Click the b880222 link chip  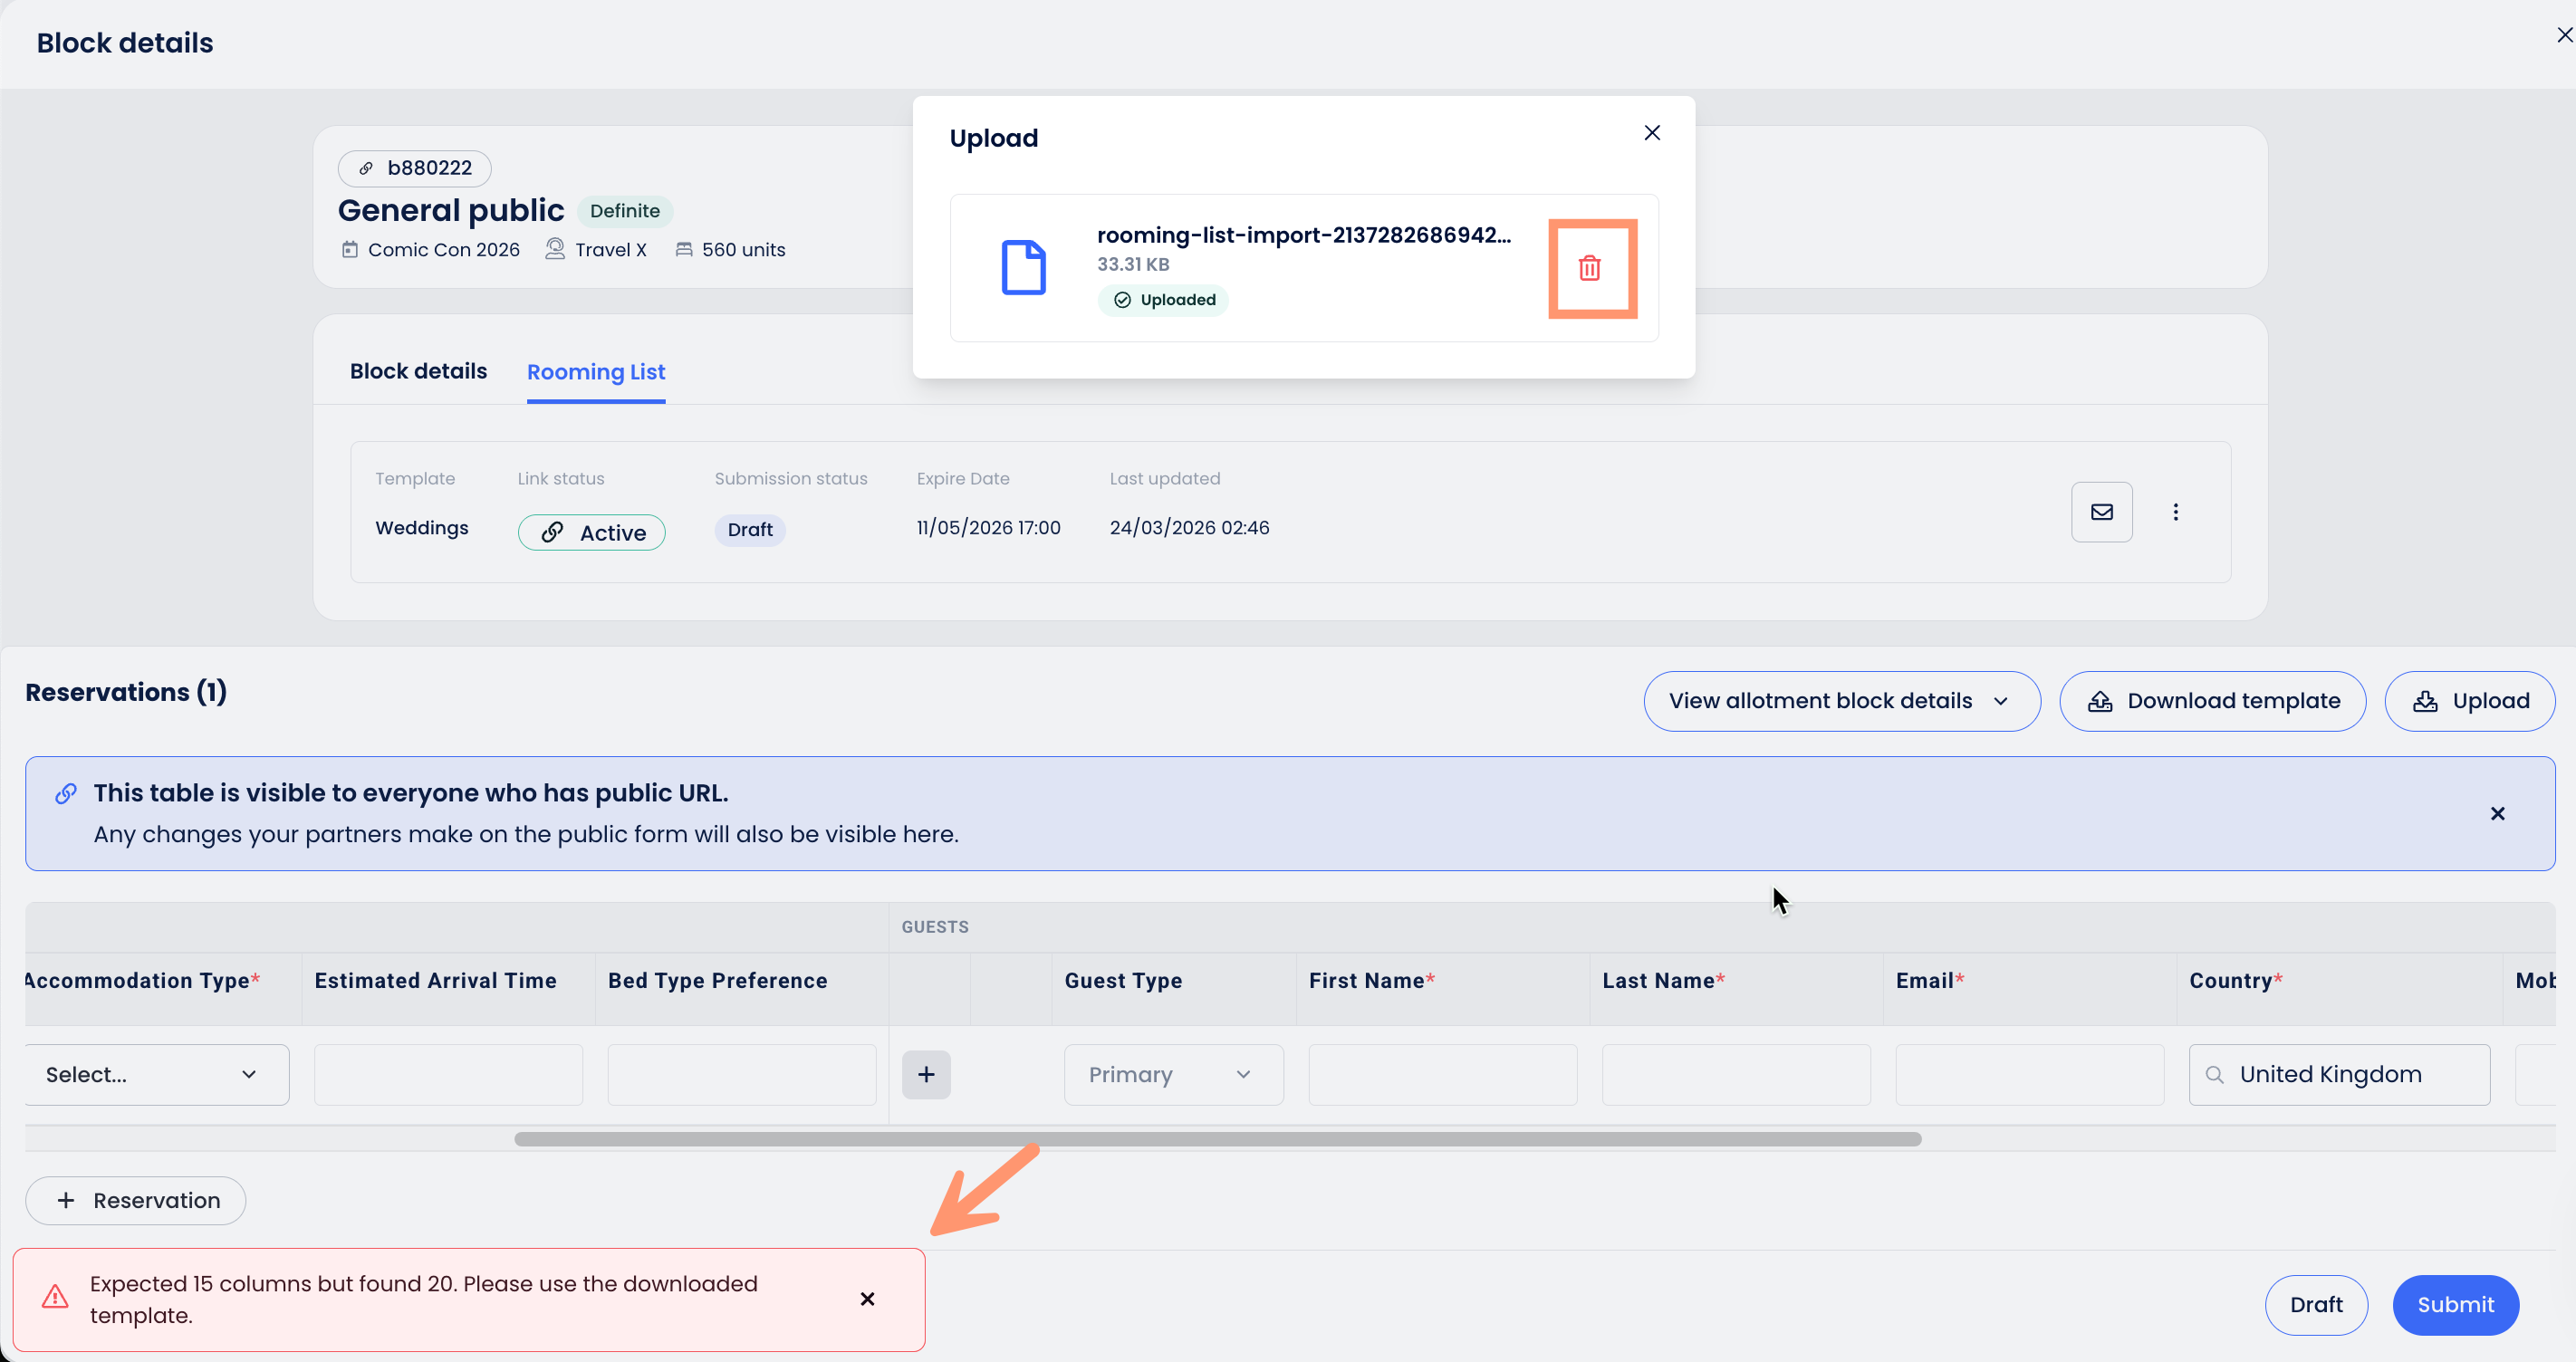click(x=415, y=168)
